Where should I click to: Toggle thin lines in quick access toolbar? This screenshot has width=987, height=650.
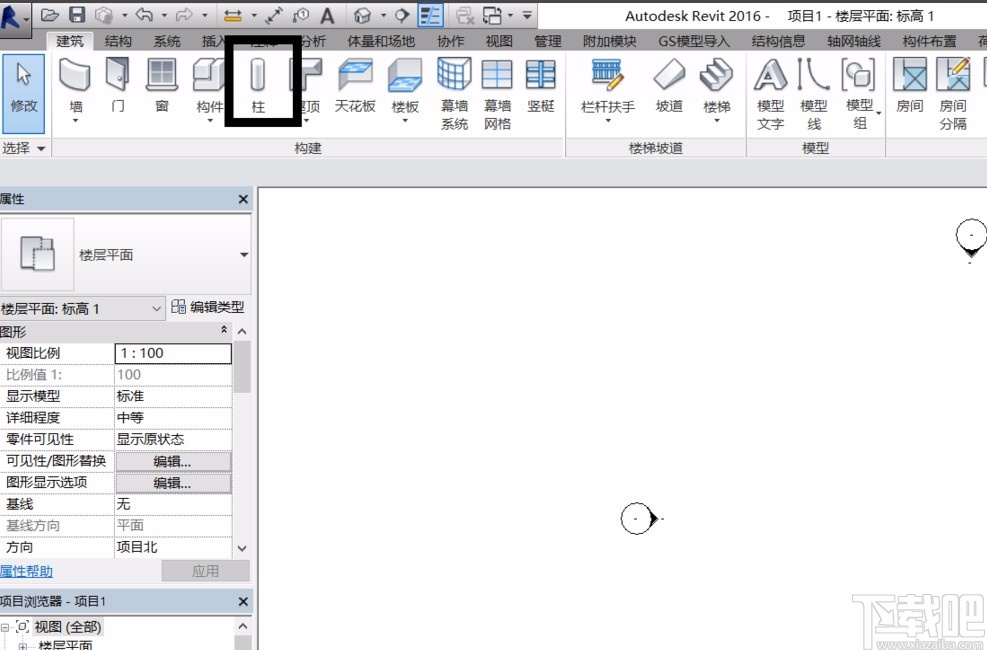(431, 16)
